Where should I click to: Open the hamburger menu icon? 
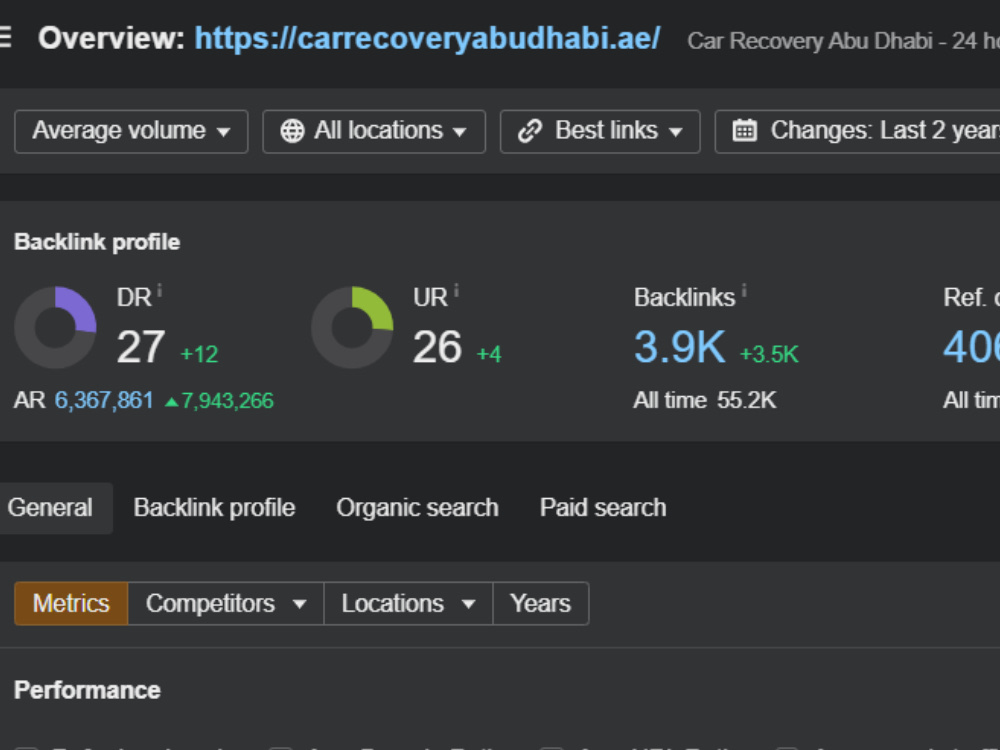click(5, 38)
